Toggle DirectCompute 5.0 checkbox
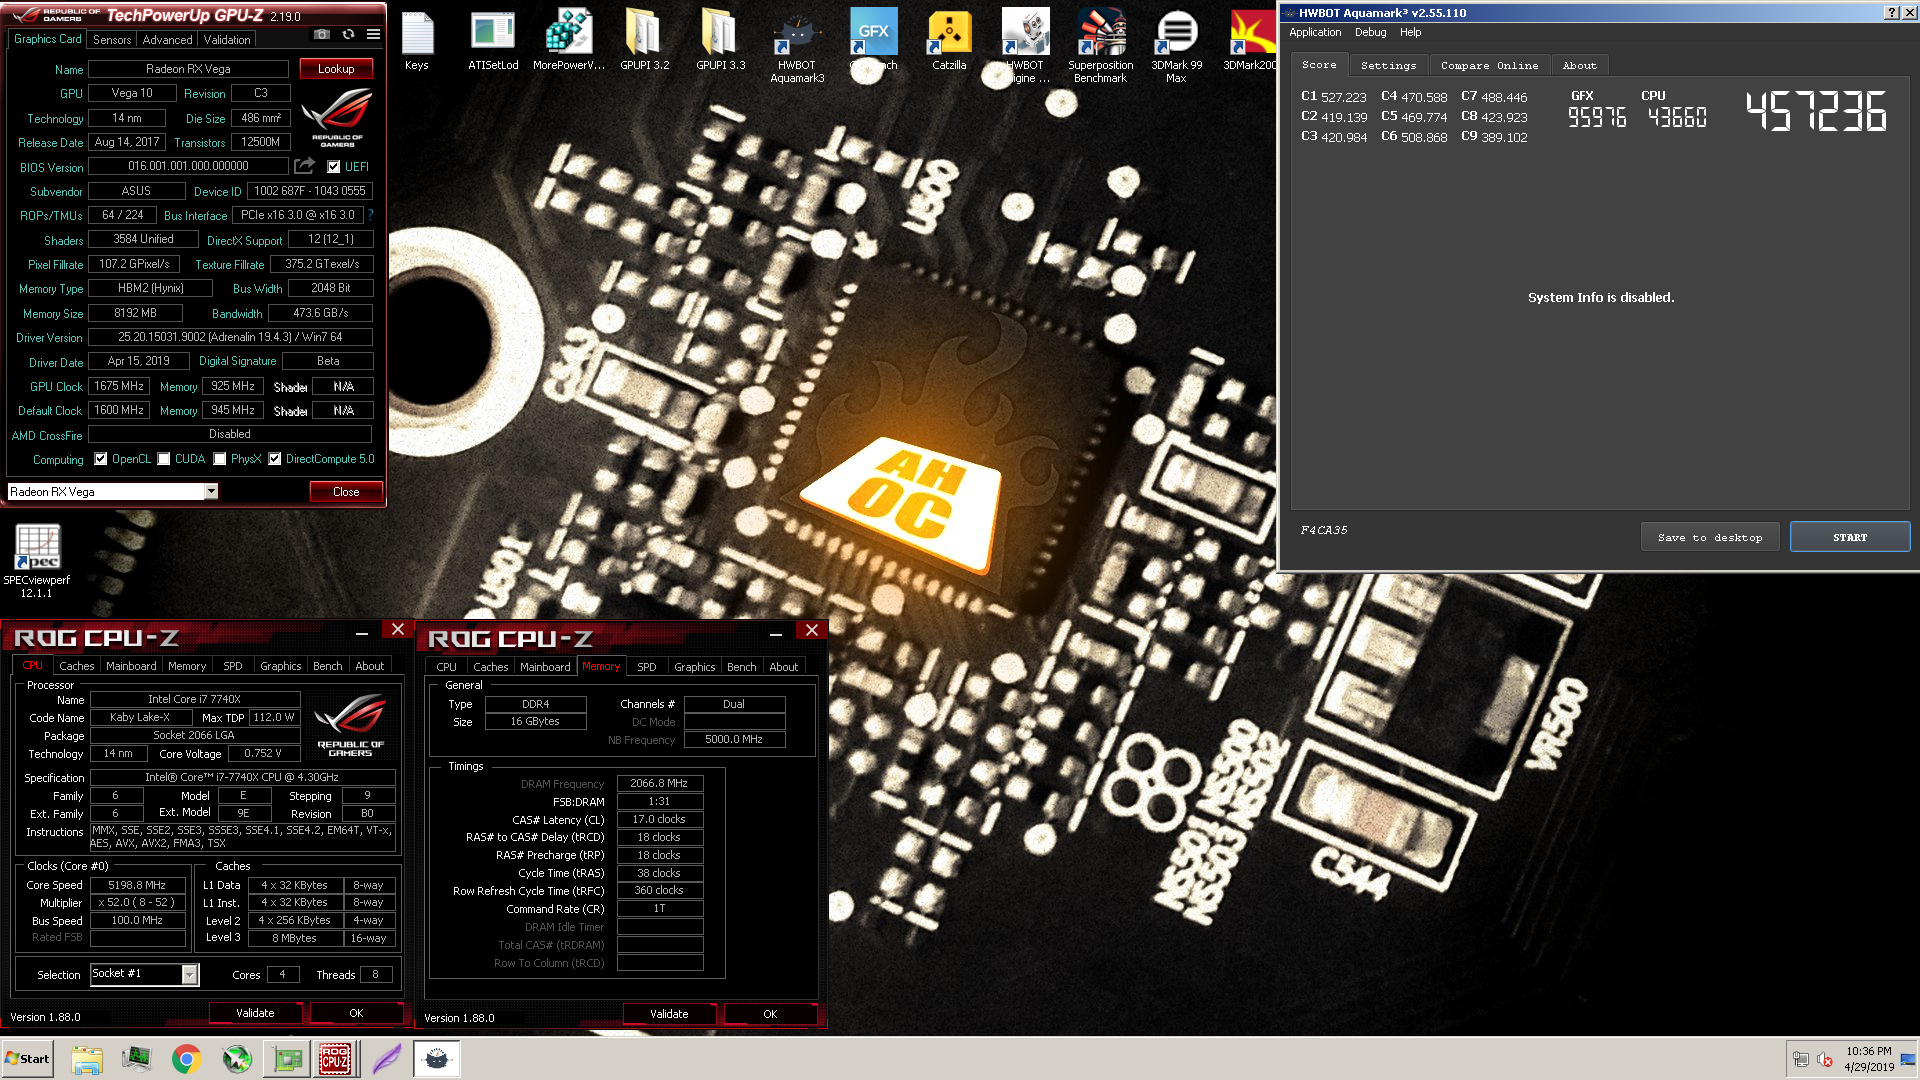 click(275, 459)
